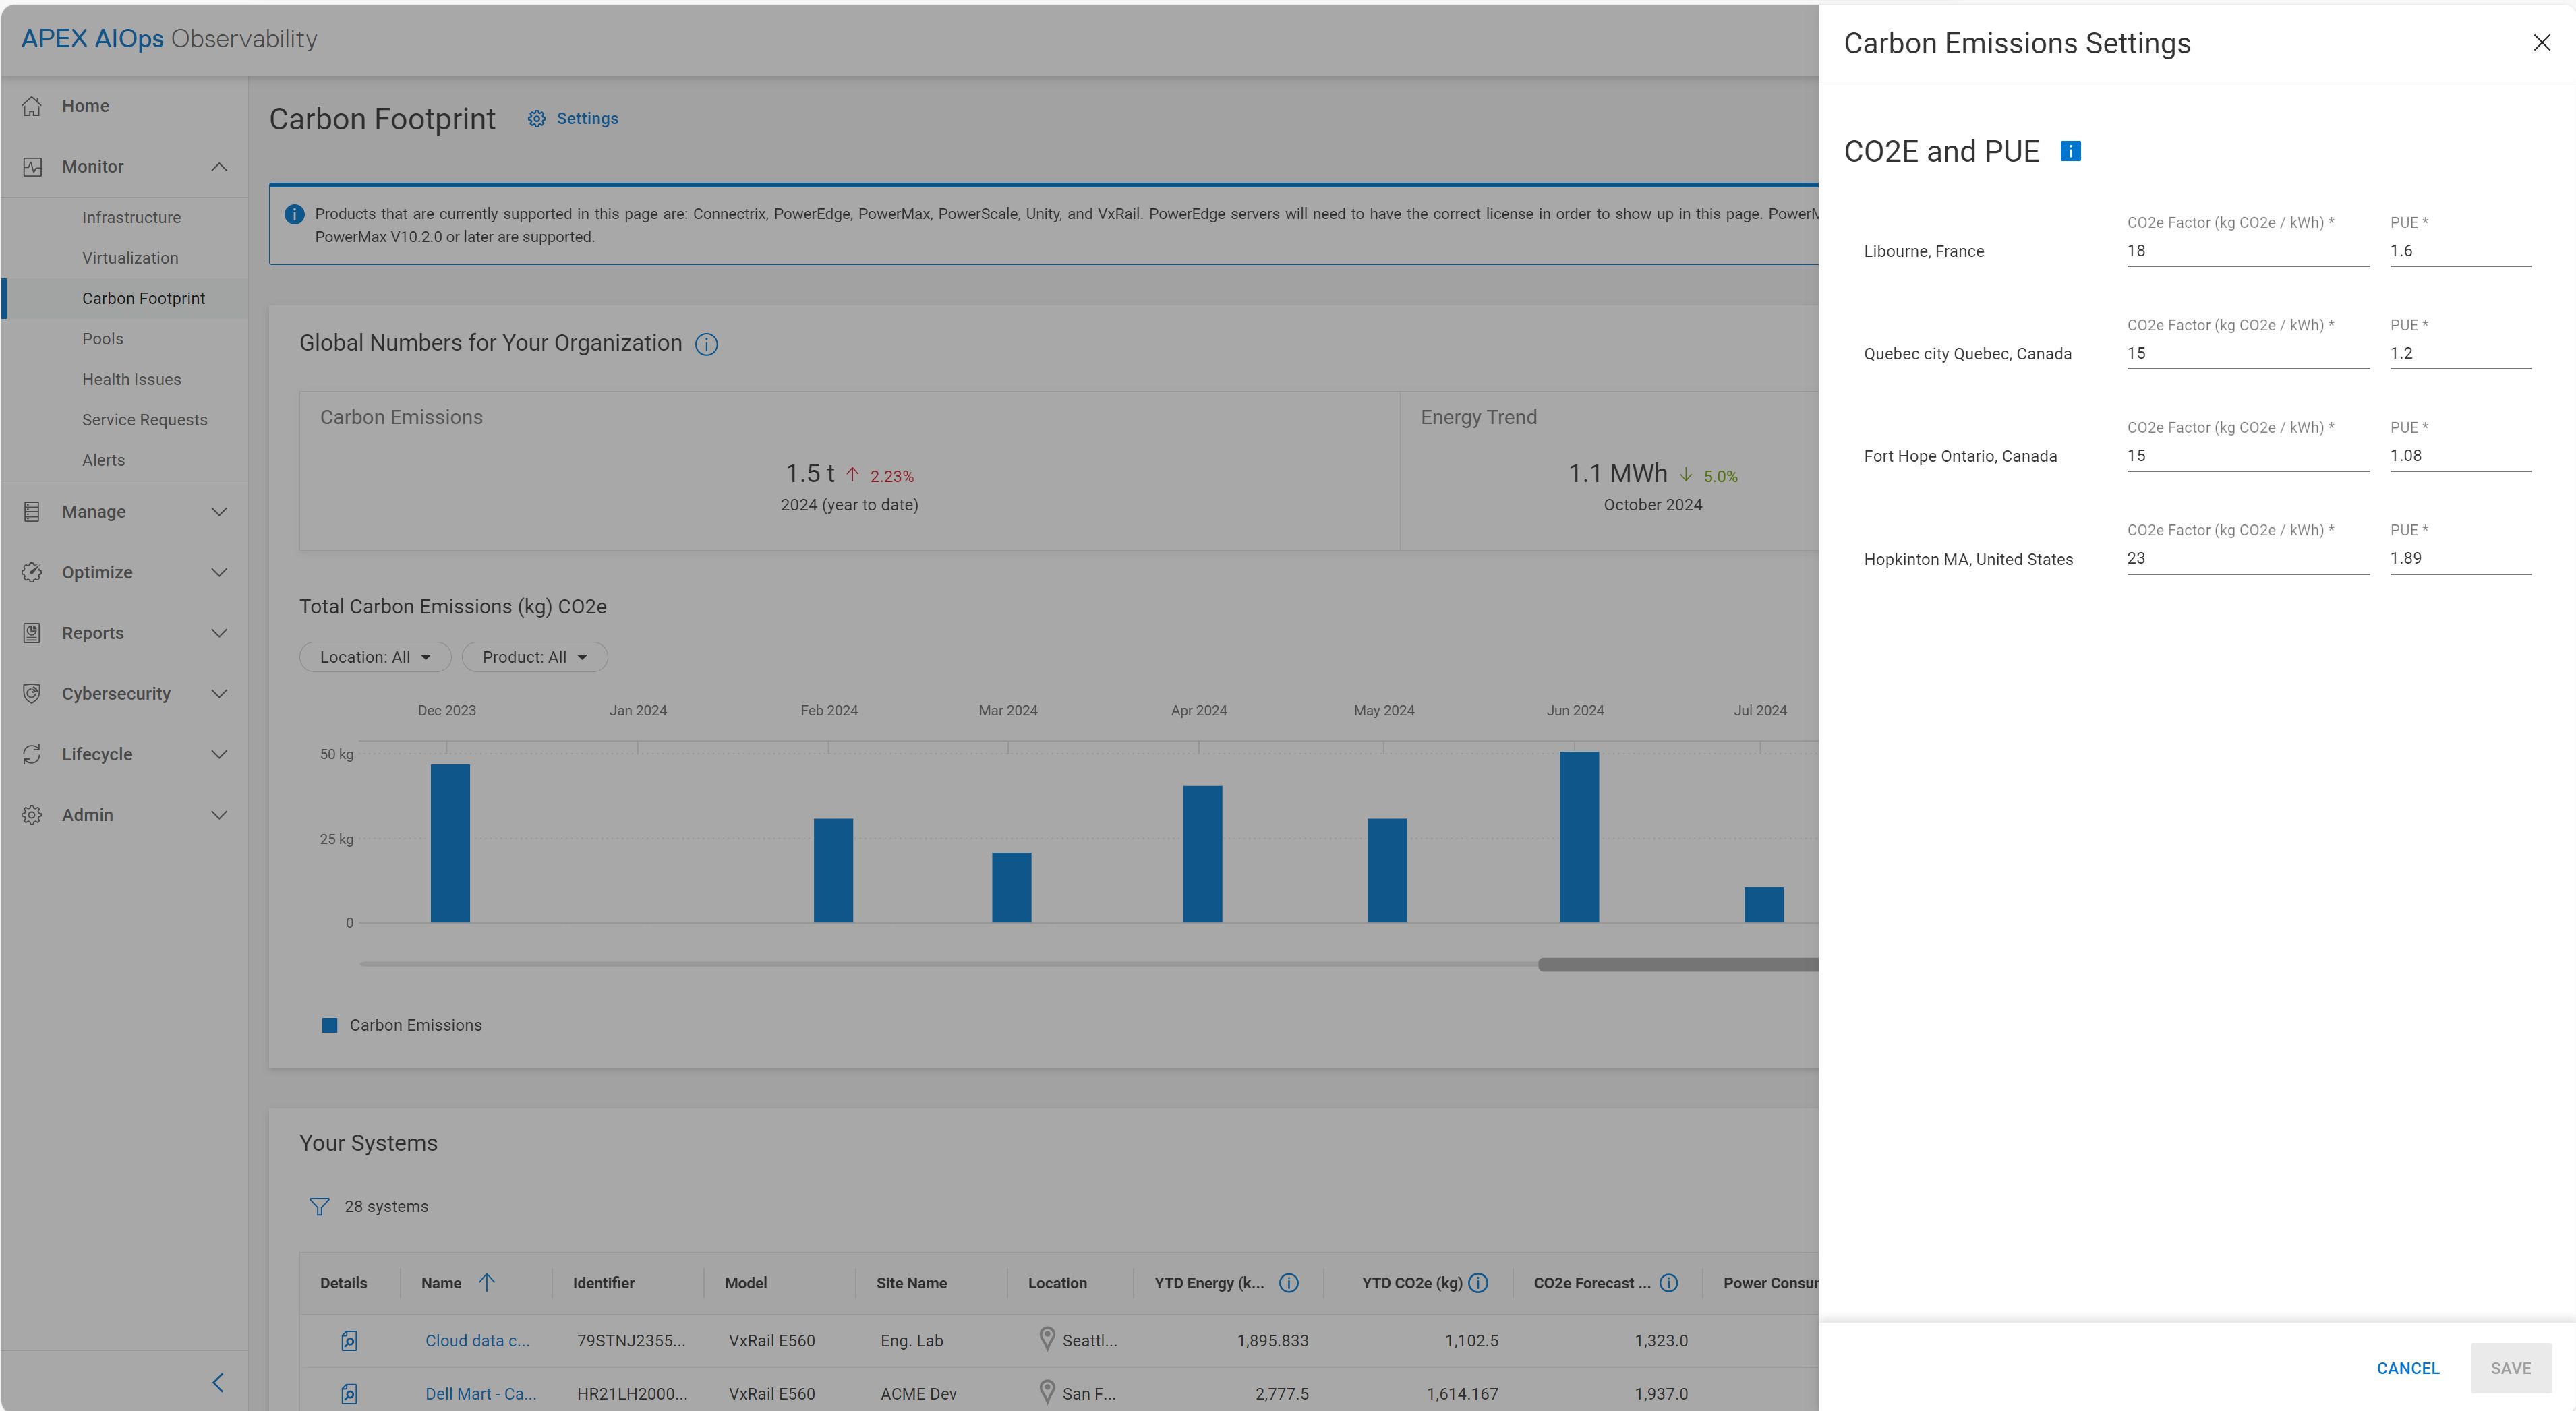Go to Alerts in Monitor menu
Viewport: 2576px width, 1411px height.
coord(103,461)
